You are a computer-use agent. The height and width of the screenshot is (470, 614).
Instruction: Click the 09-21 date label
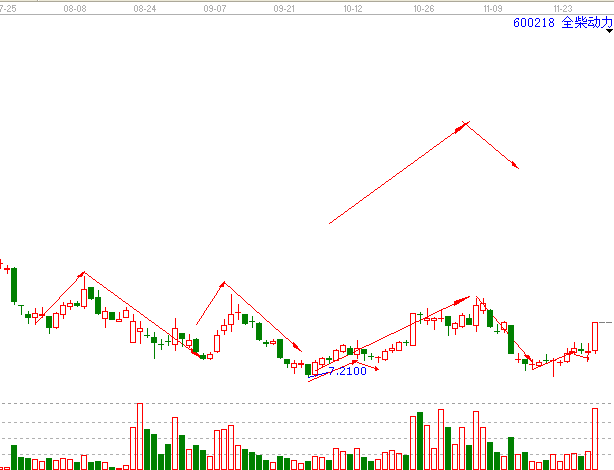[x=284, y=6]
